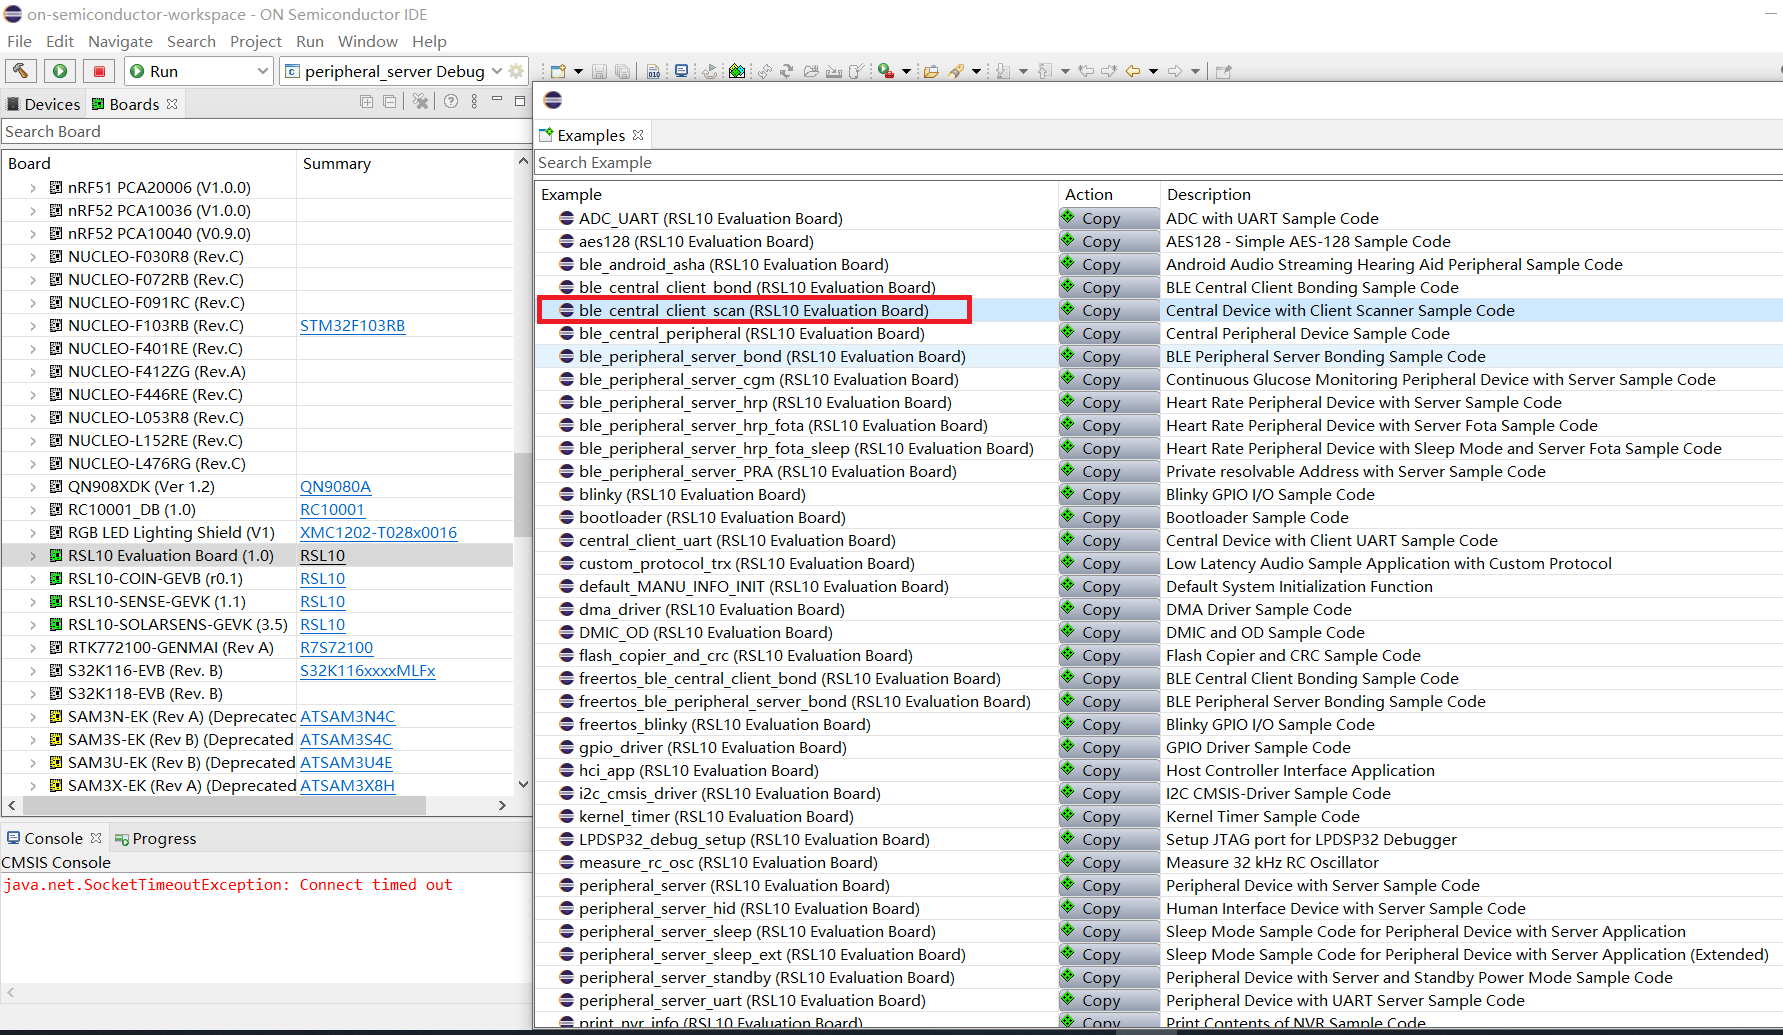Click the Forward navigation arrow
The image size is (1783, 1035).
(x=1175, y=71)
